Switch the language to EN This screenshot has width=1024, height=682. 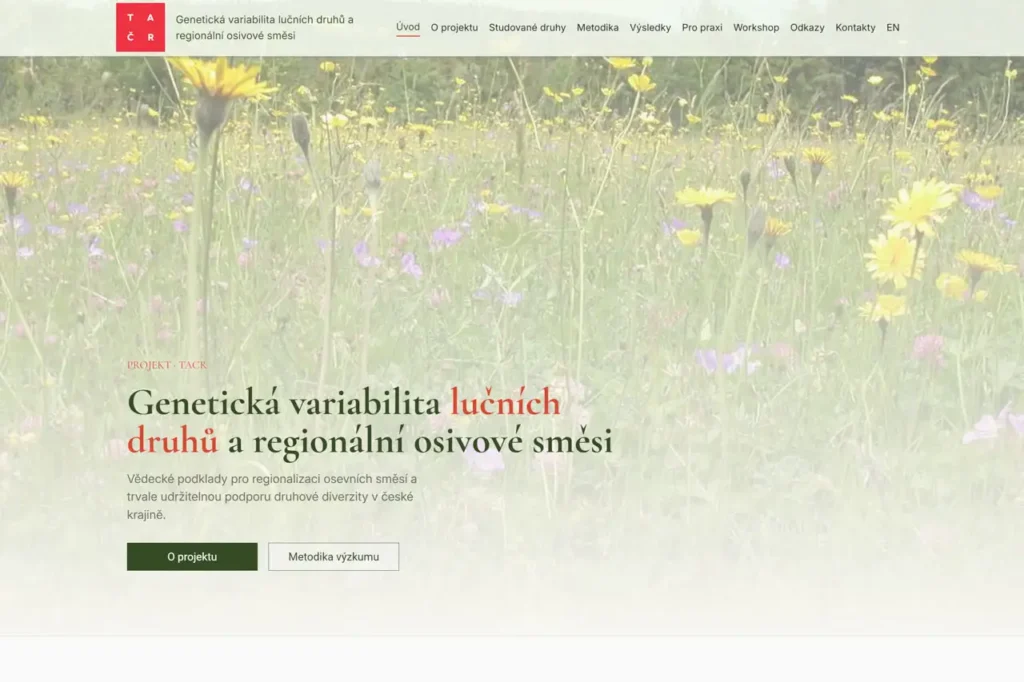pos(893,27)
